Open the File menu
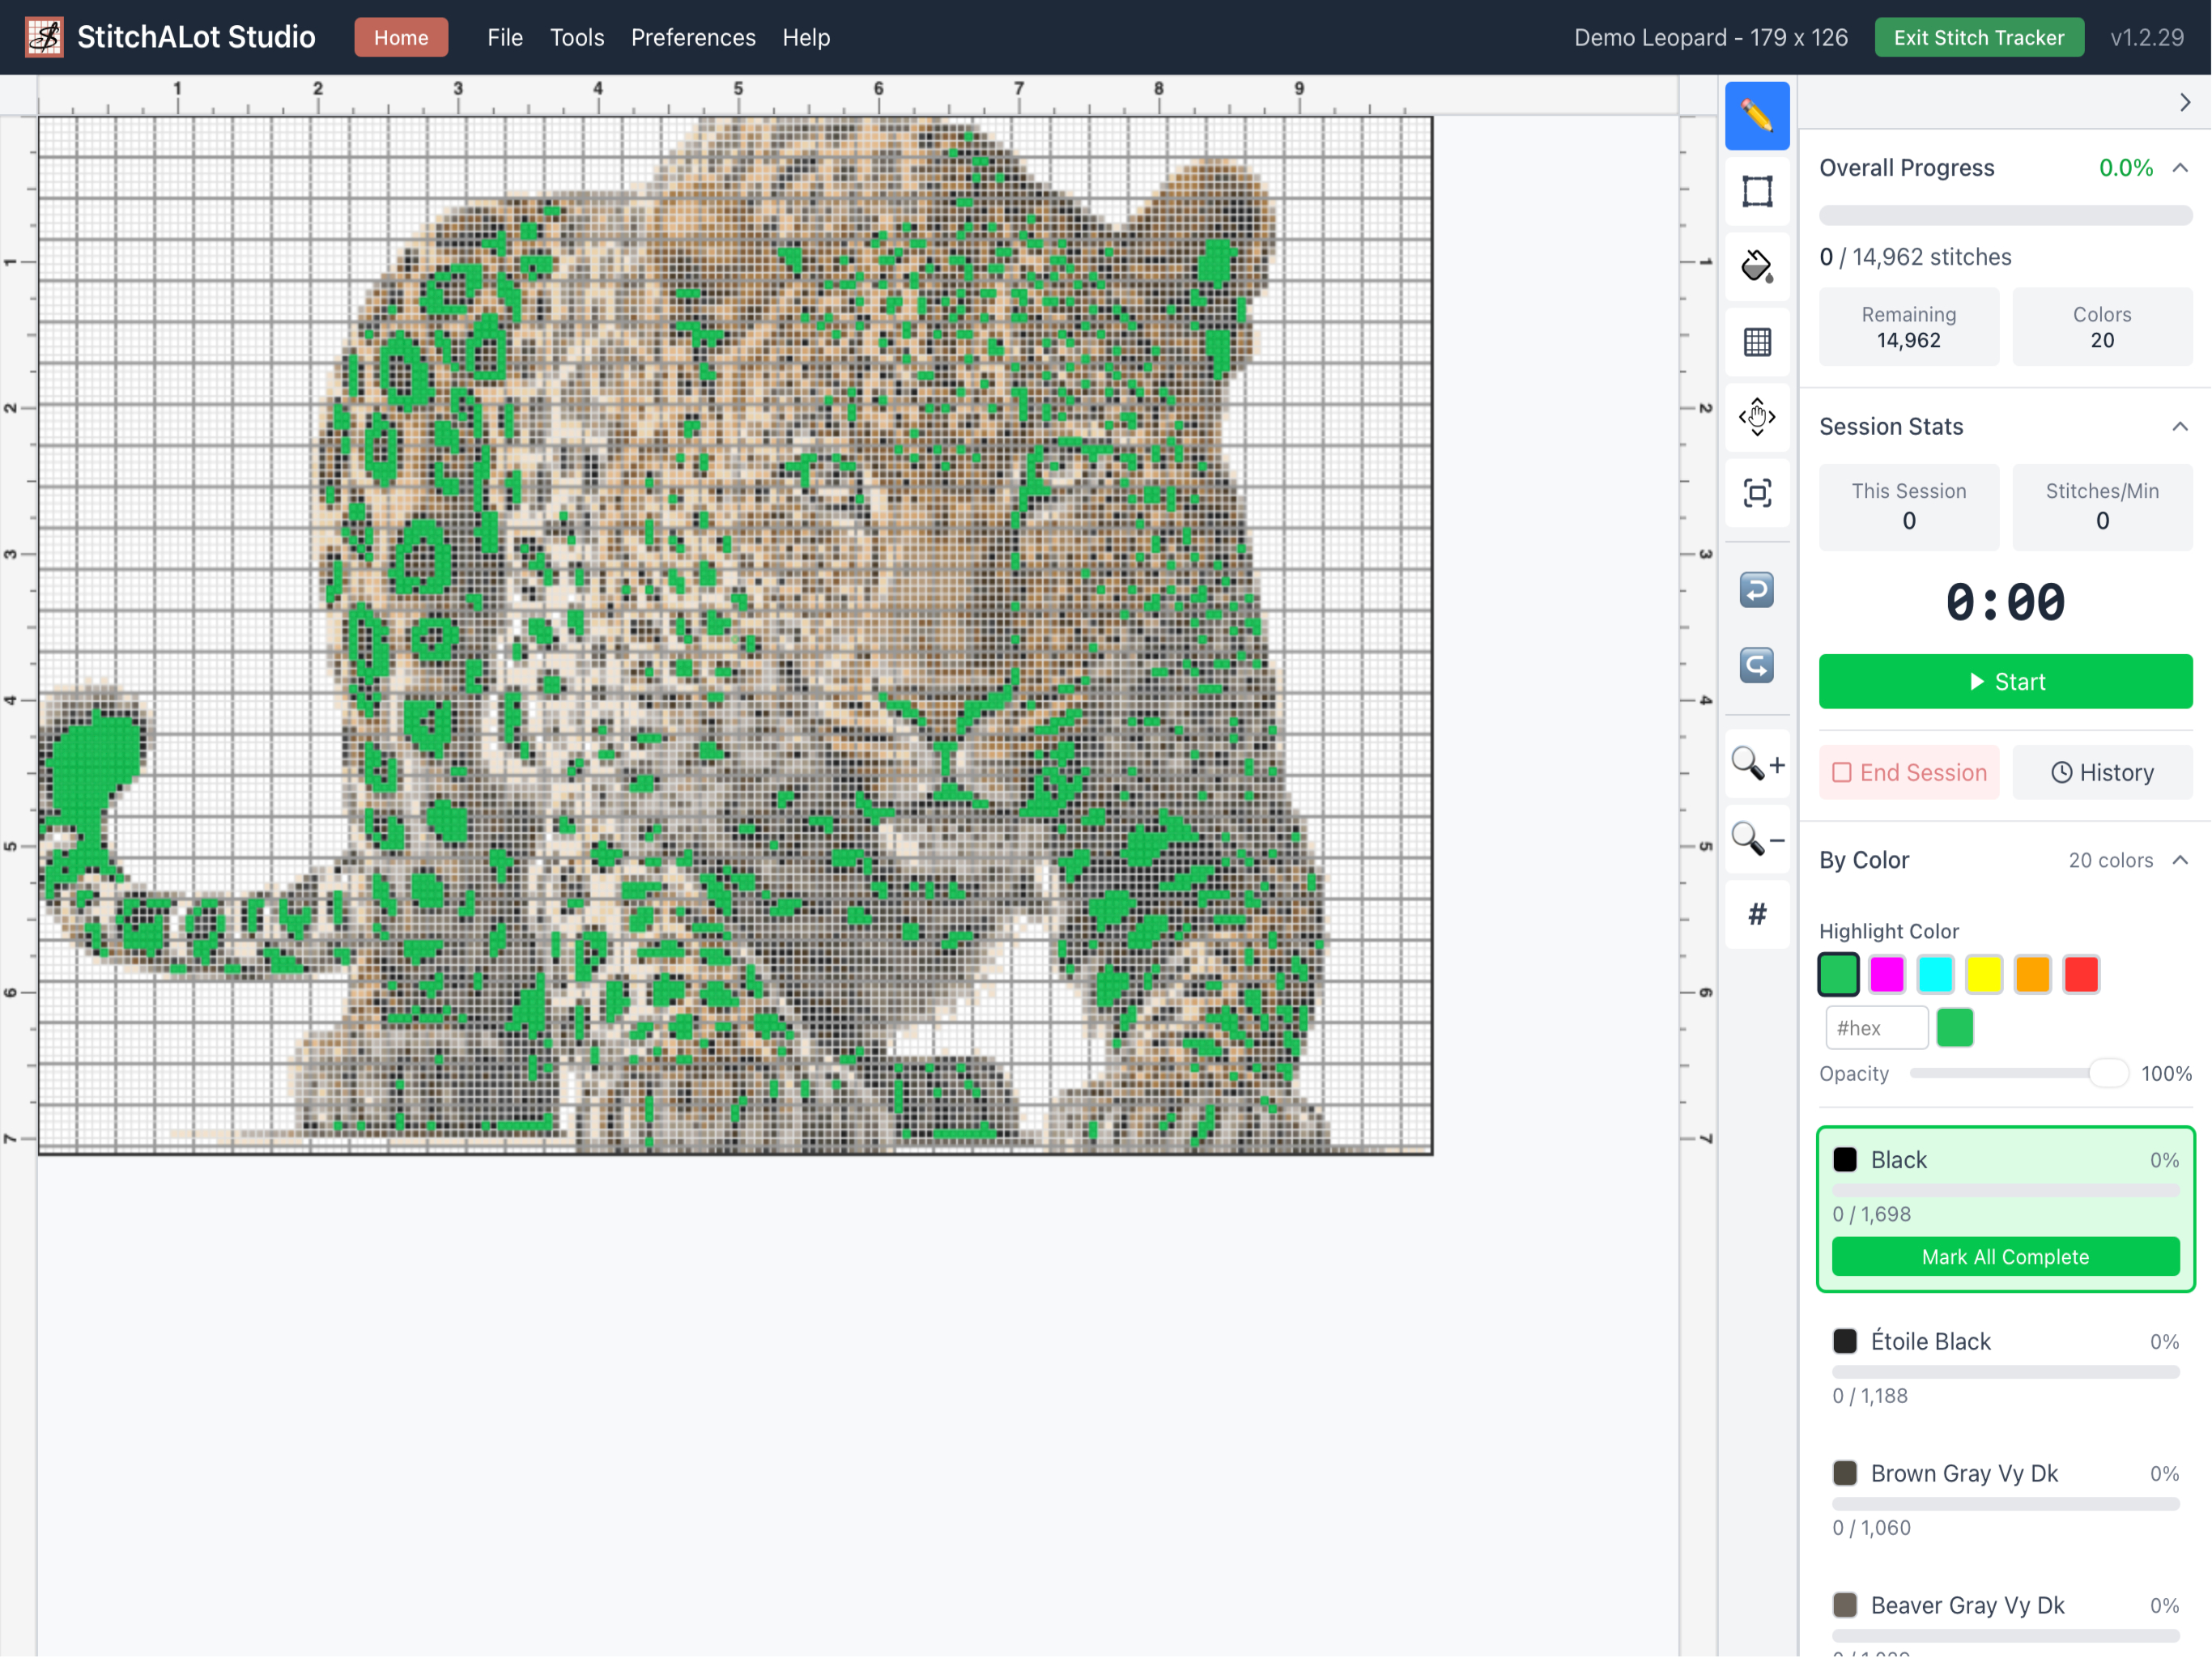This screenshot has width=2212, height=1658. [x=505, y=37]
